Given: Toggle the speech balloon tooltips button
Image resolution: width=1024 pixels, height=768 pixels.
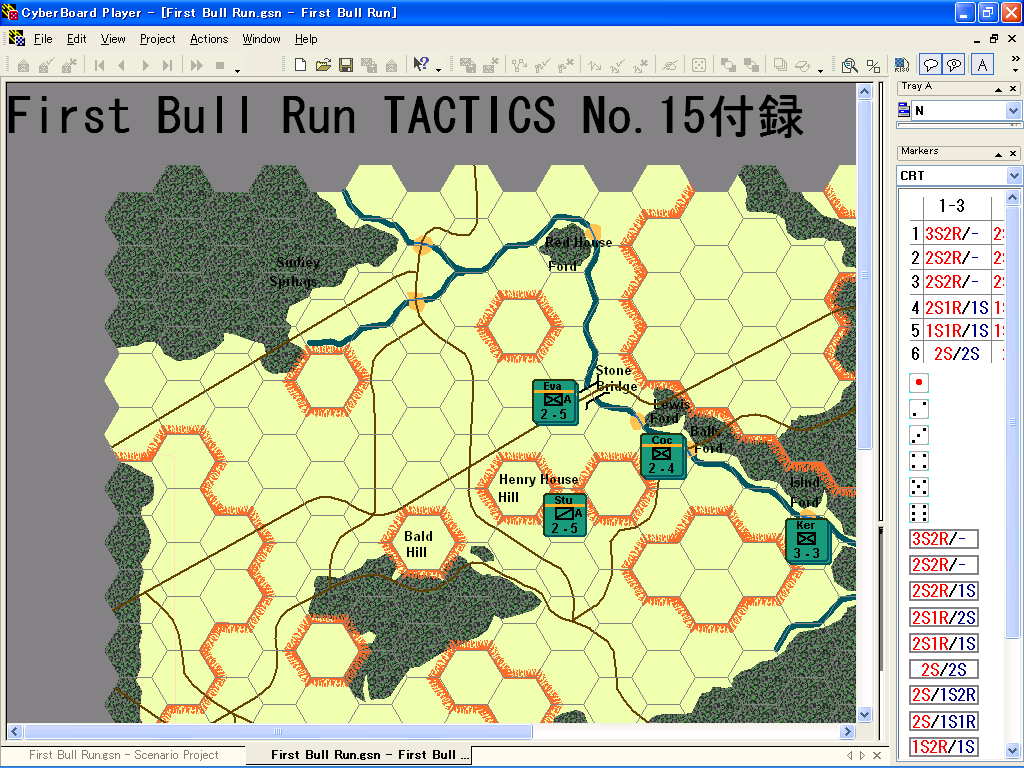Looking at the screenshot, I should (x=931, y=65).
